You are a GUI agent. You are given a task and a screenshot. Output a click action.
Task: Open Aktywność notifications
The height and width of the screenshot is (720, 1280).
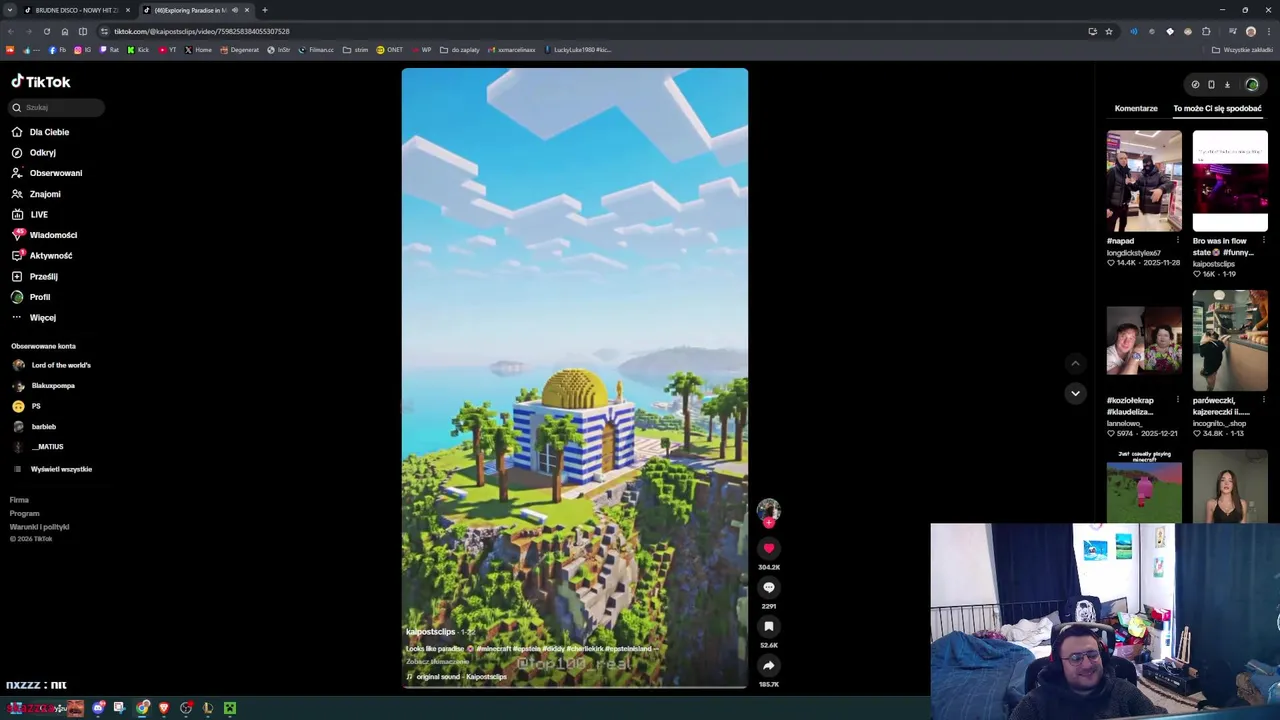point(41,256)
